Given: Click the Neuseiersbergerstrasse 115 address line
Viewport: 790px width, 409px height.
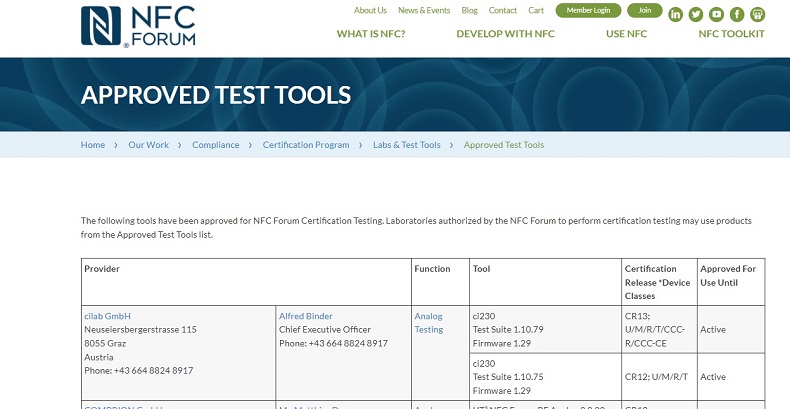Looking at the screenshot, I should (x=141, y=329).
